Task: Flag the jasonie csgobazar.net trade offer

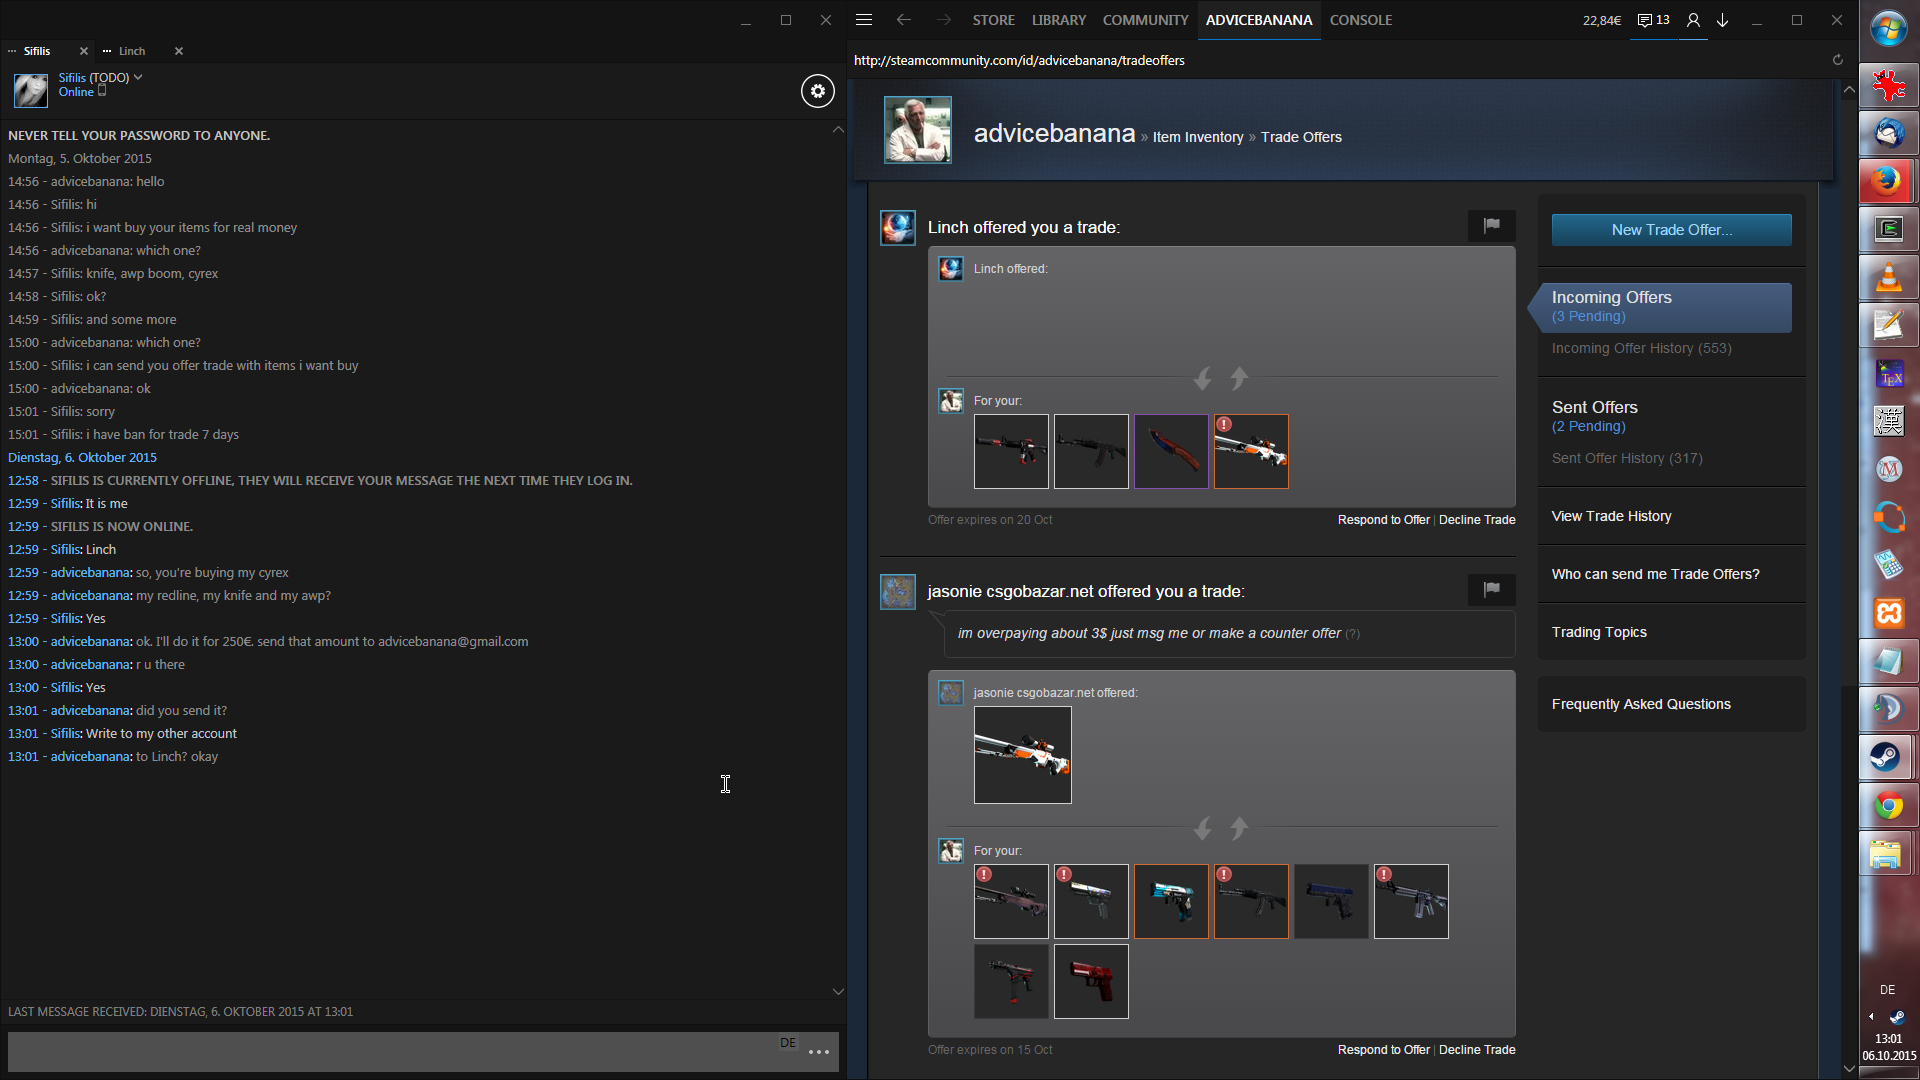Action: click(x=1491, y=590)
